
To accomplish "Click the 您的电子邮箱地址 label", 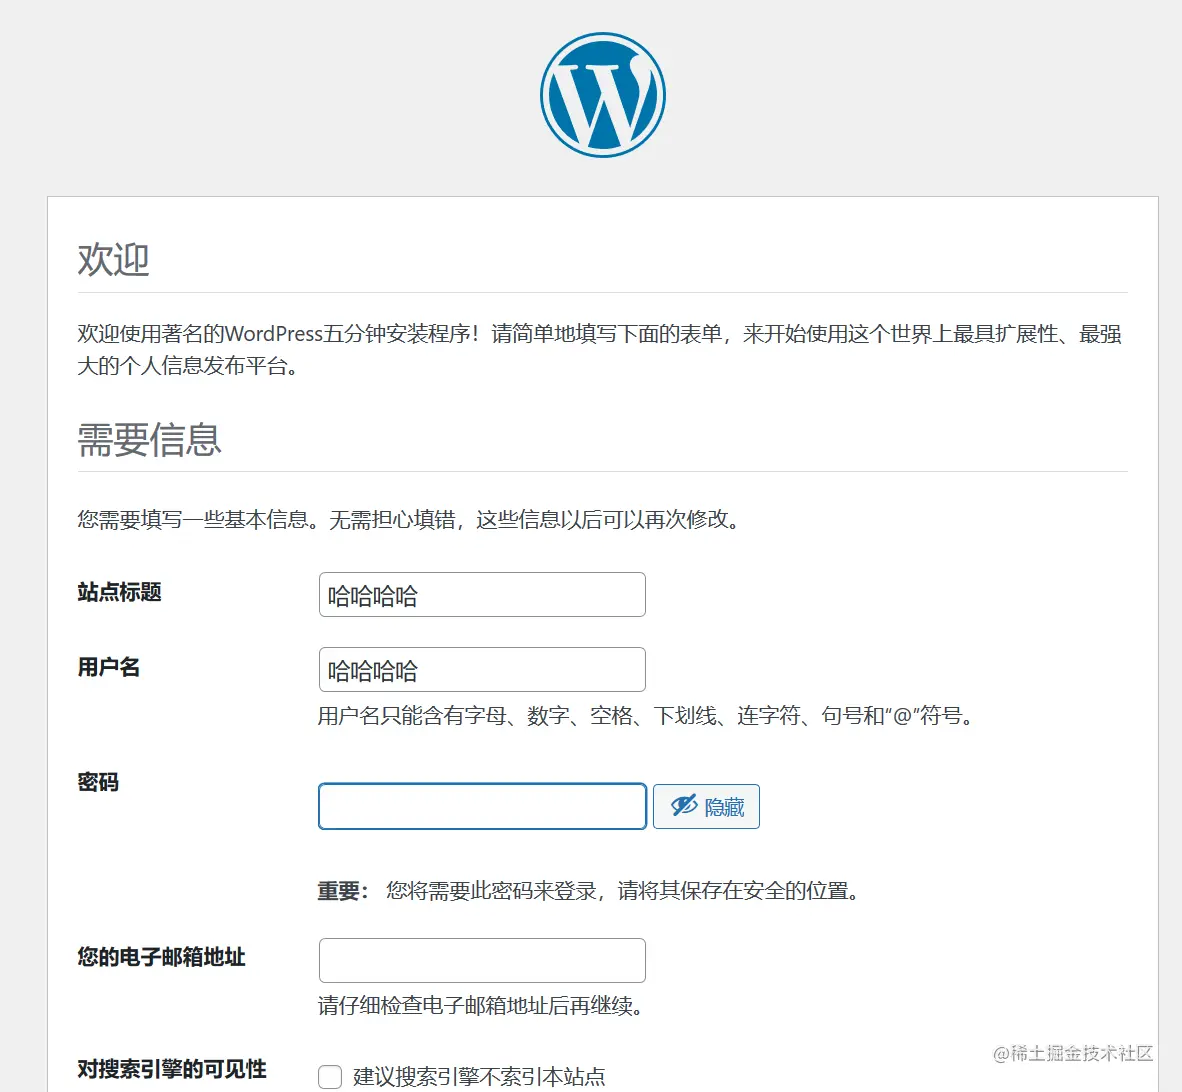I will pyautogui.click(x=161, y=957).
